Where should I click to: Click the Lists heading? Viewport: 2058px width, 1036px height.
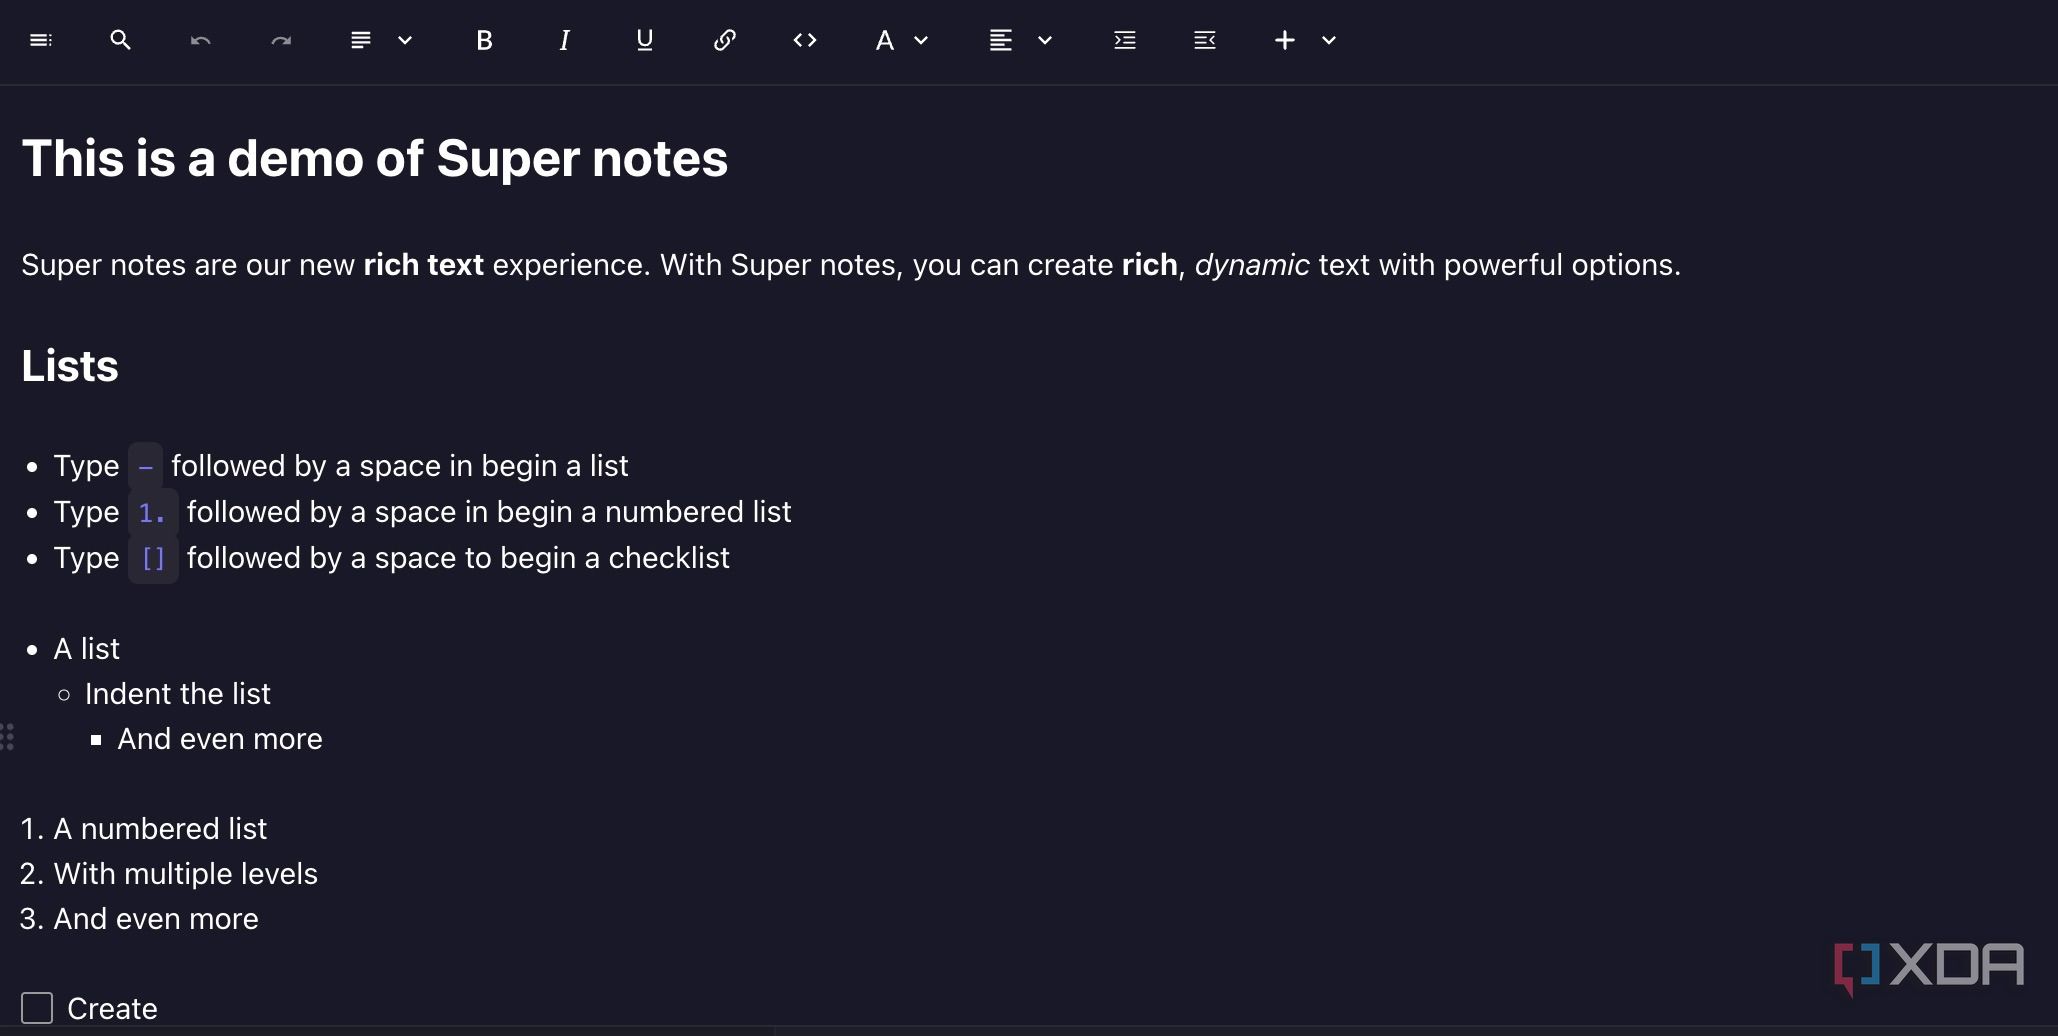click(x=70, y=366)
